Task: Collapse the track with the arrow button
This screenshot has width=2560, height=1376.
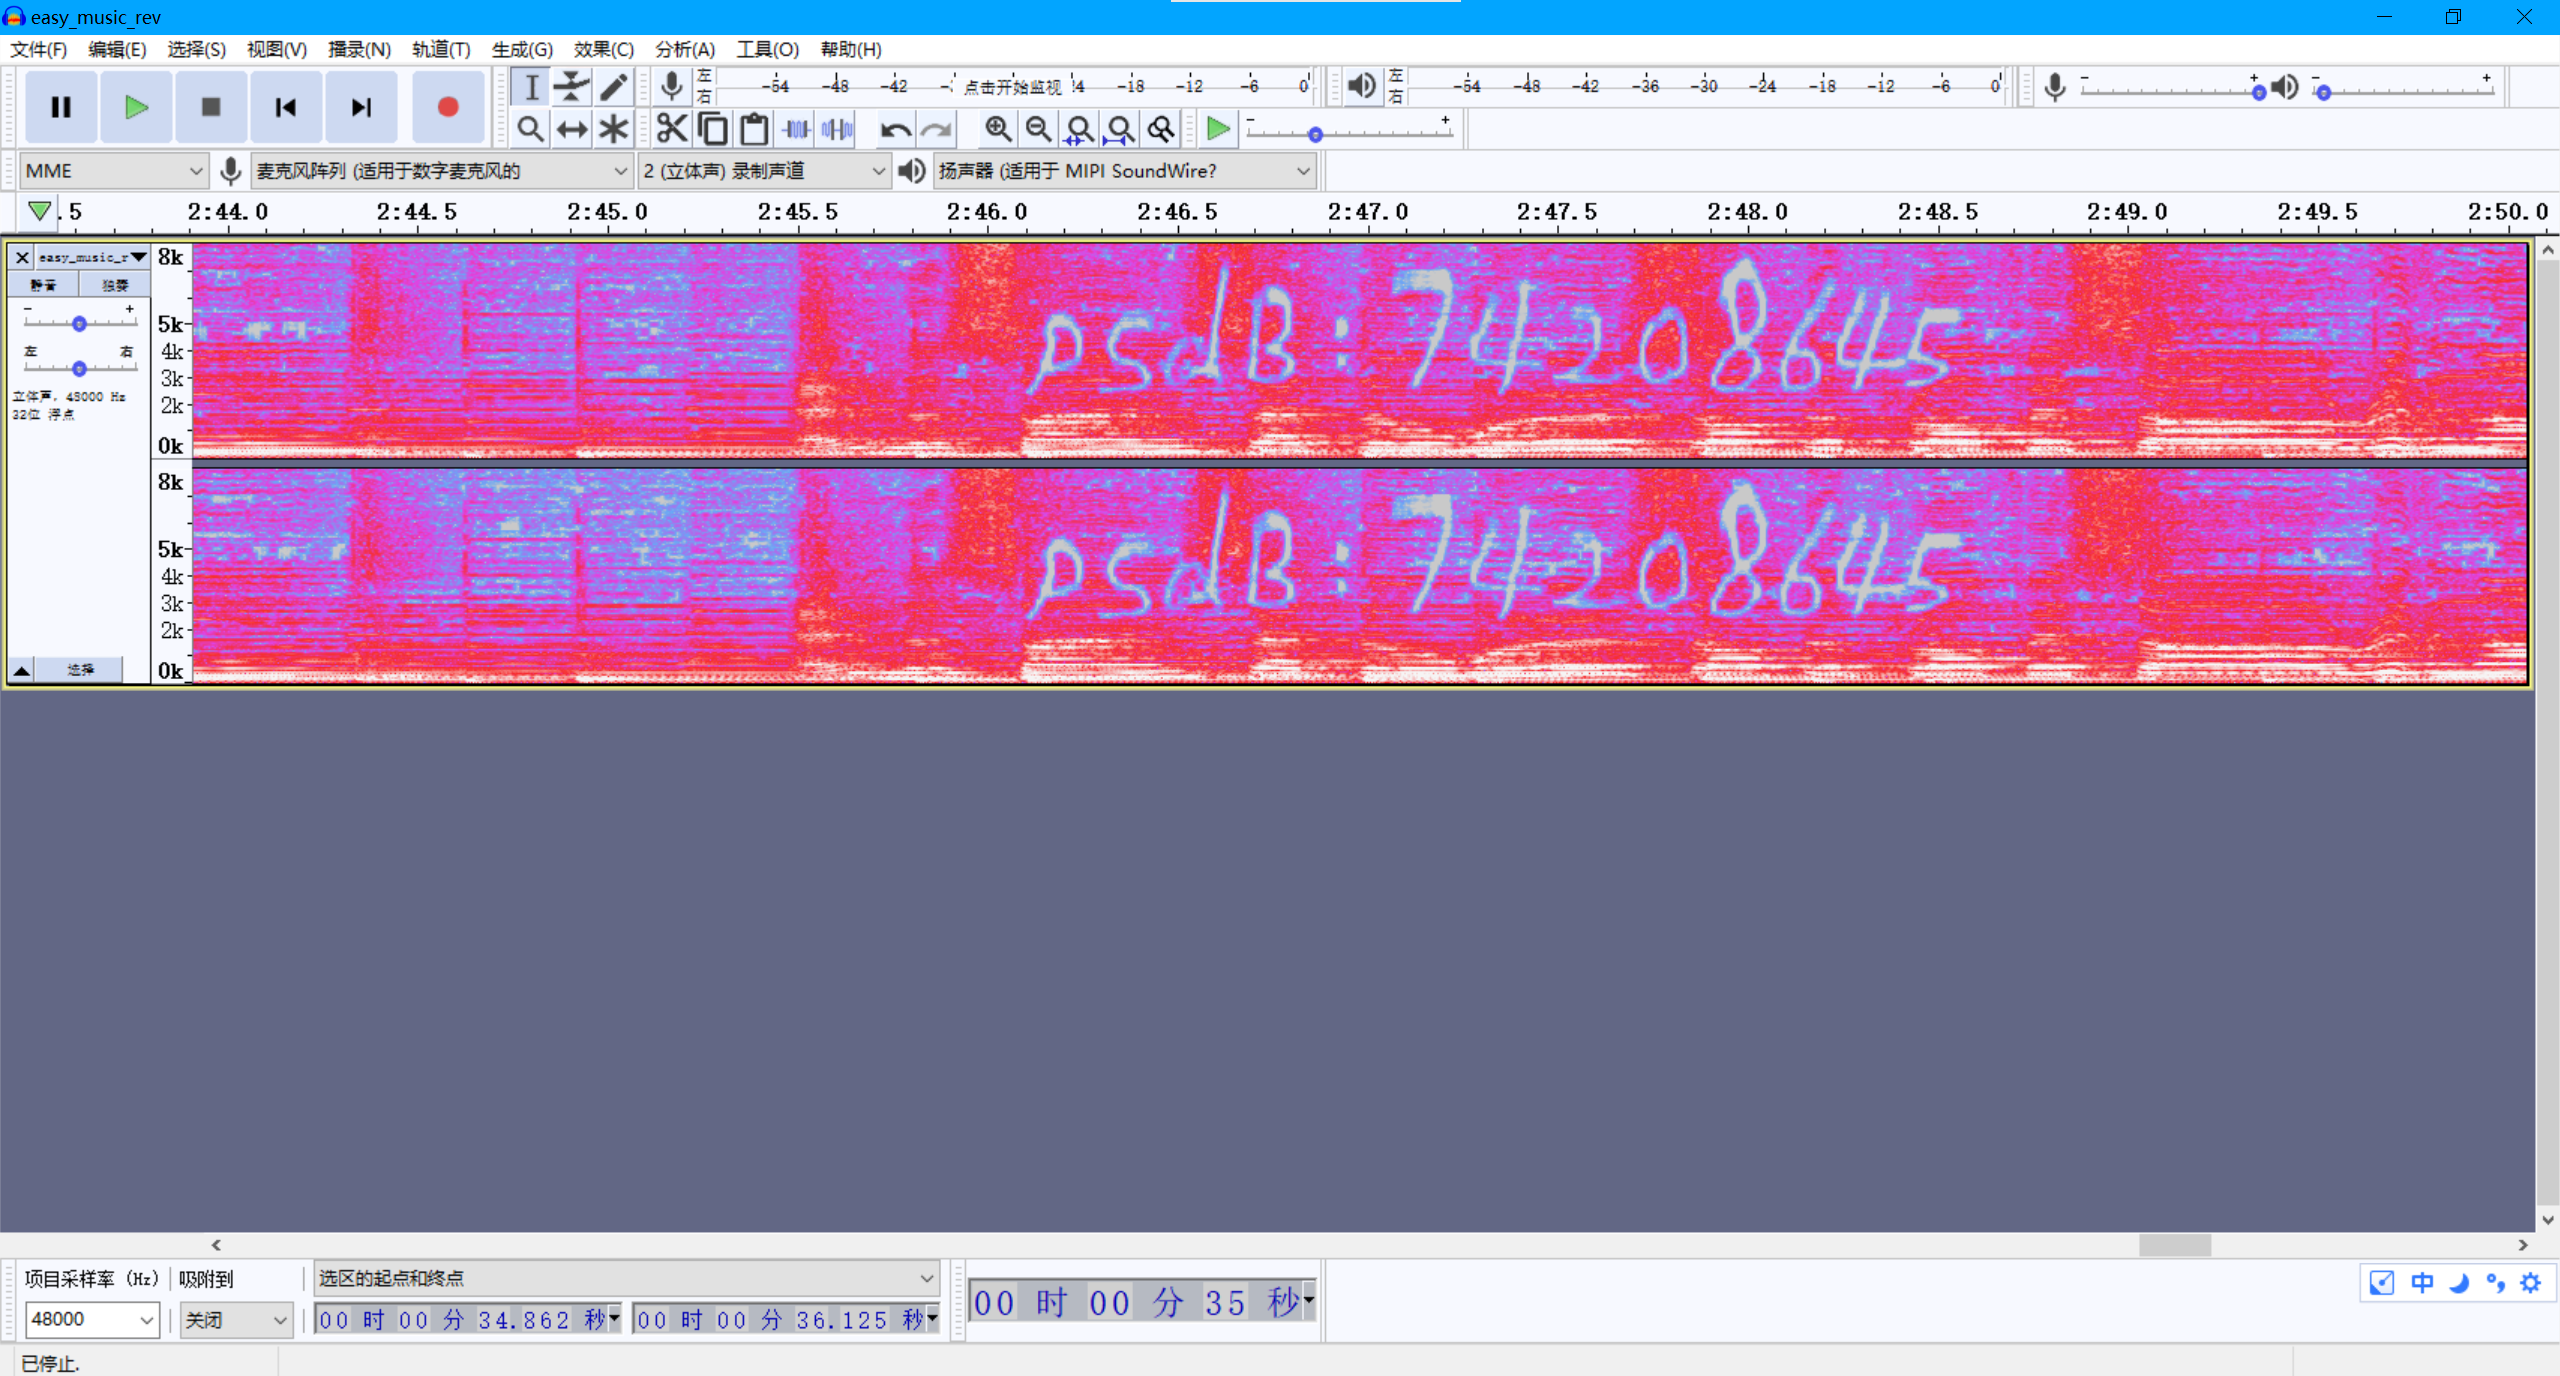Action: 21,670
